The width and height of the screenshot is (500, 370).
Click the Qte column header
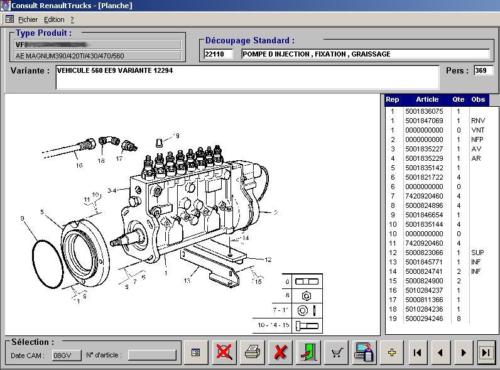pyautogui.click(x=458, y=99)
